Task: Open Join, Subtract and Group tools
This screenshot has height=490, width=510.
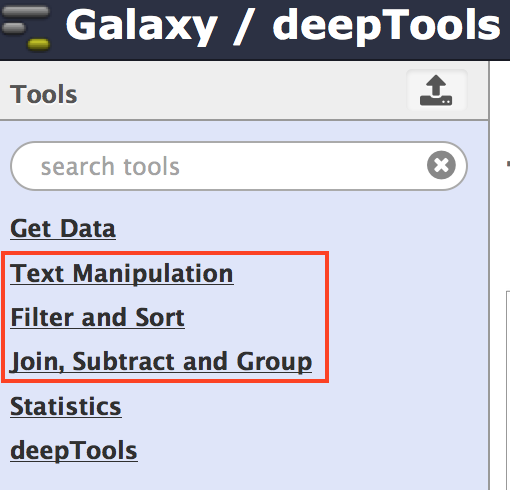Action: coord(161,362)
